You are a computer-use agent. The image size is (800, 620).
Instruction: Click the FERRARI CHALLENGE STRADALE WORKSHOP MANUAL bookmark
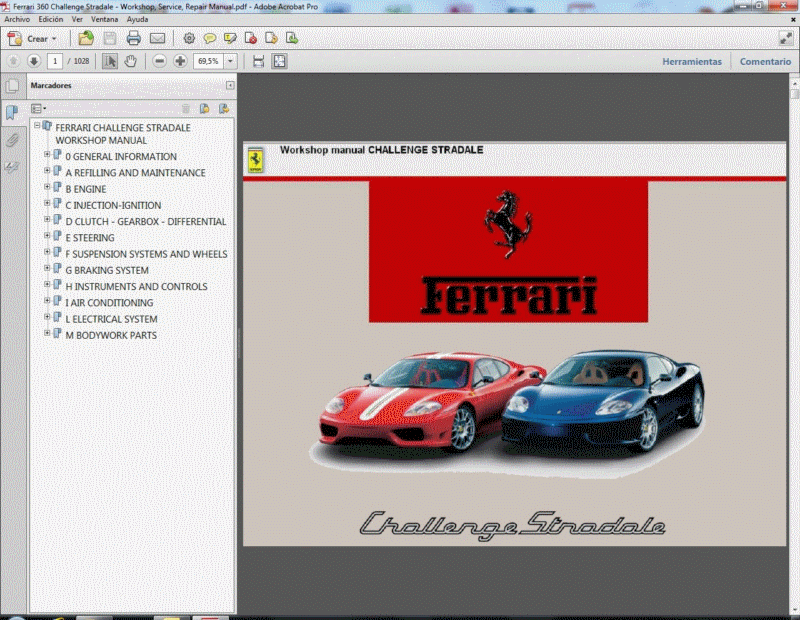click(x=122, y=134)
